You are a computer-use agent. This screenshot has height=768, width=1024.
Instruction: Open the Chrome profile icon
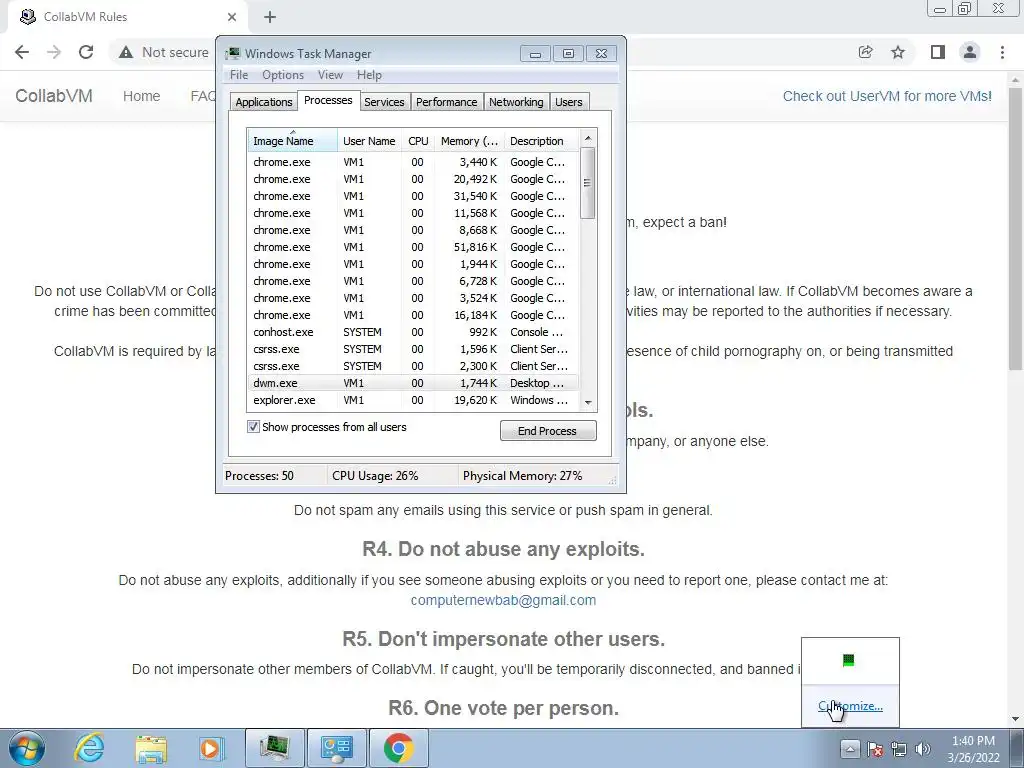[970, 52]
